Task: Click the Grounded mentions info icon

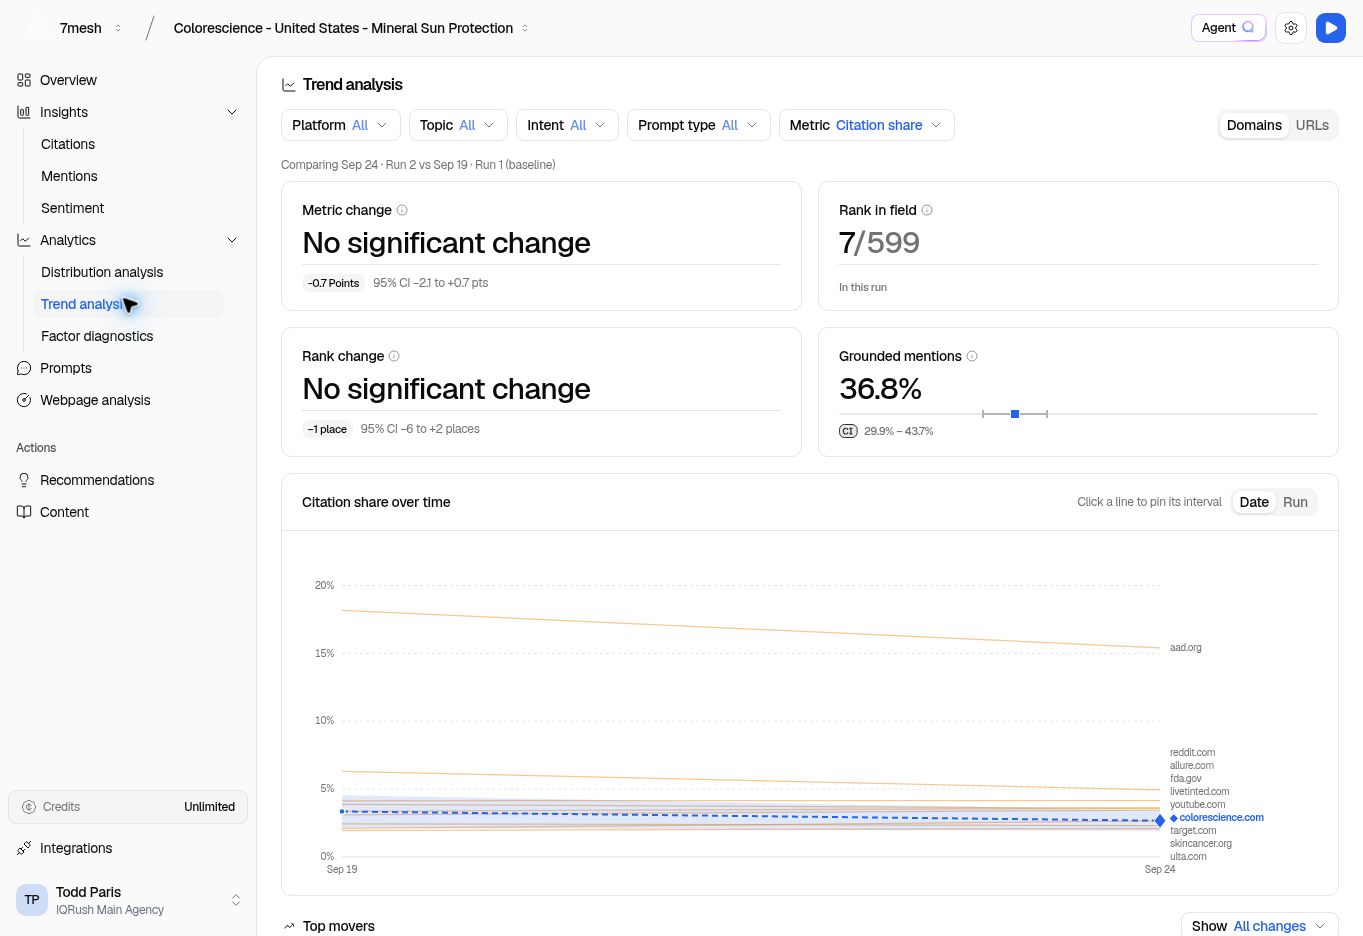Action: 972,356
